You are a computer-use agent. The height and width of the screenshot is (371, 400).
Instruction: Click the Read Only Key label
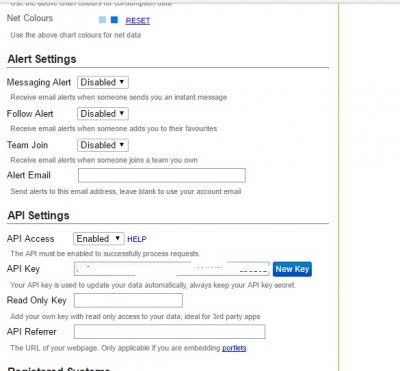tap(37, 300)
